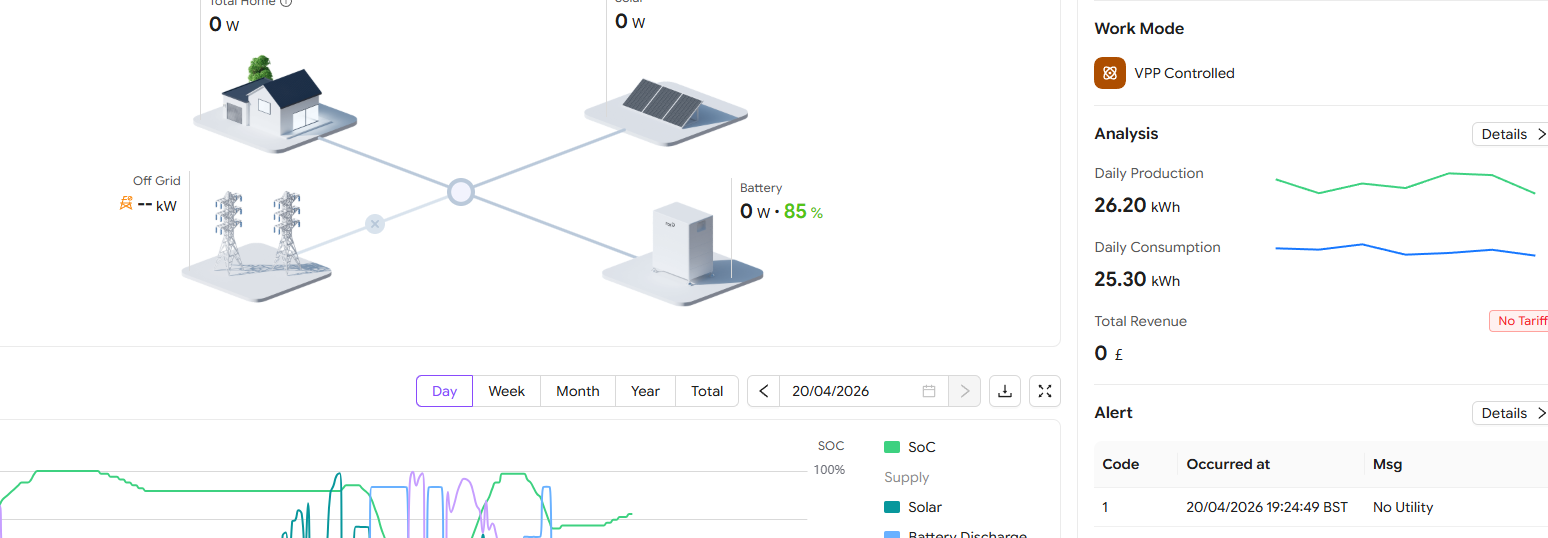Expand the chart to fullscreen

(x=1045, y=391)
